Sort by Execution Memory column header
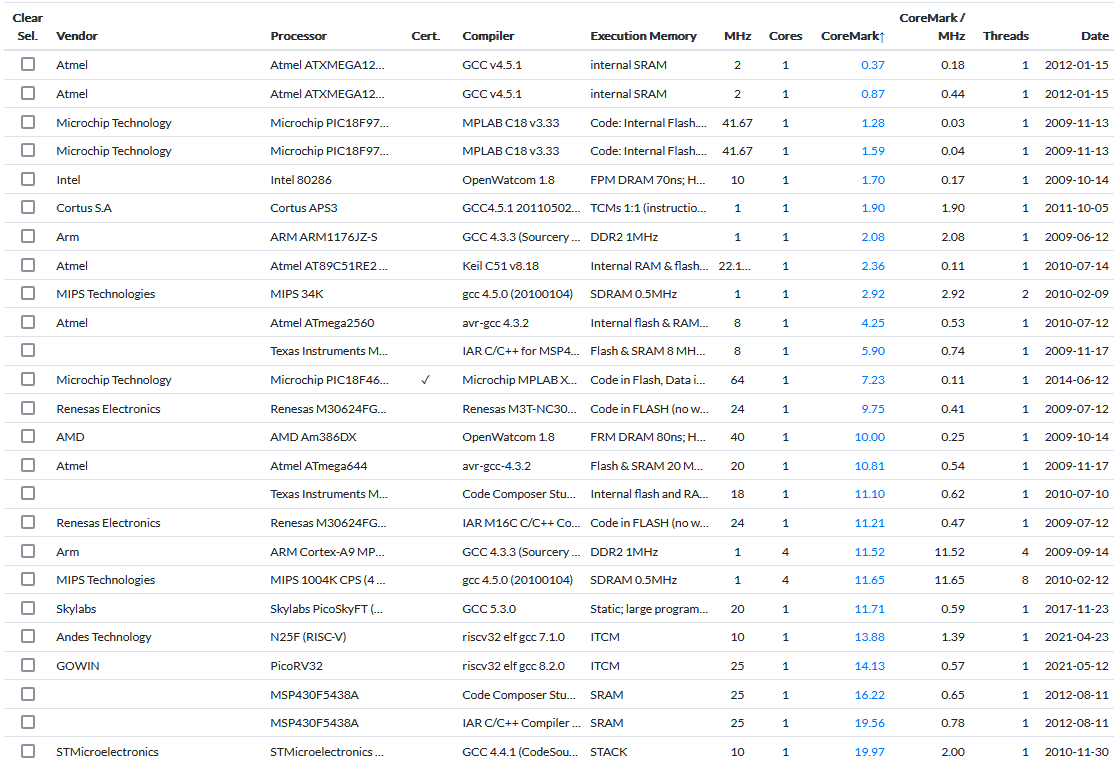Screen dimensions: 1116x767 point(643,36)
